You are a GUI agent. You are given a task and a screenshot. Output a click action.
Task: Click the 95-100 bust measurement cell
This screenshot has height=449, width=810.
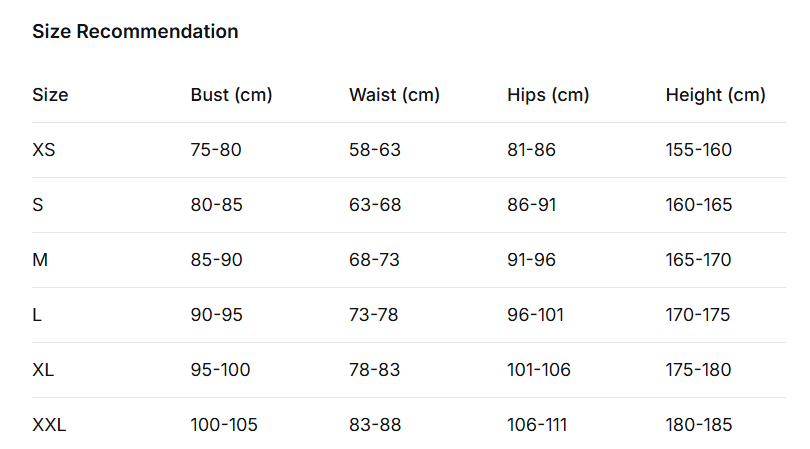point(220,370)
